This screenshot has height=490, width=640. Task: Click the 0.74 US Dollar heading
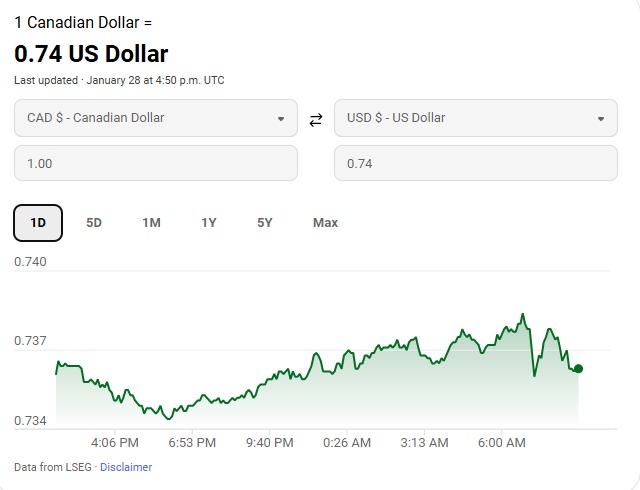[x=91, y=54]
